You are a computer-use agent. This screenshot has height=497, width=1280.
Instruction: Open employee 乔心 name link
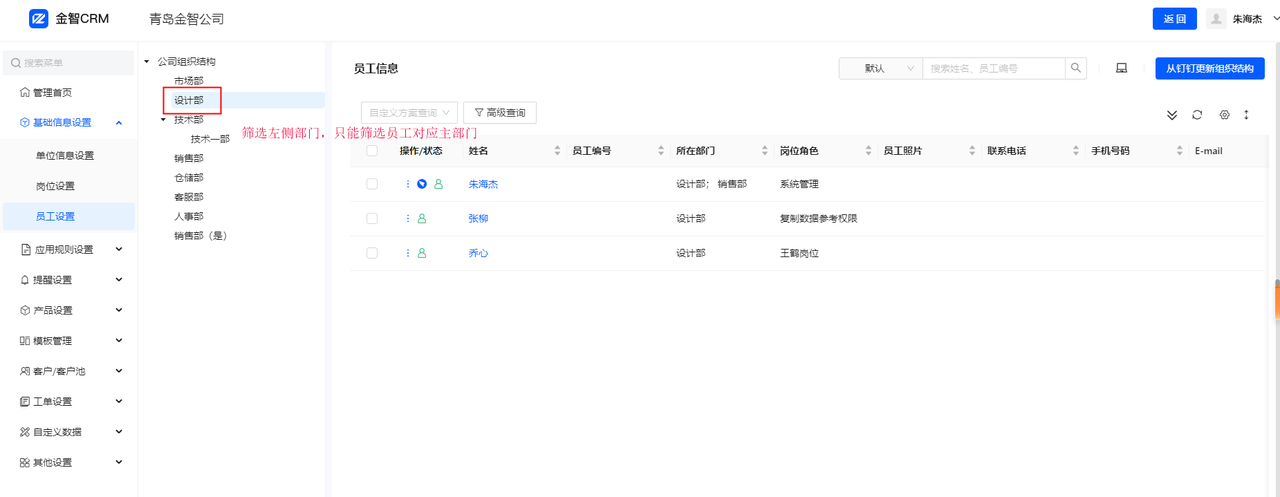pyautogui.click(x=478, y=253)
